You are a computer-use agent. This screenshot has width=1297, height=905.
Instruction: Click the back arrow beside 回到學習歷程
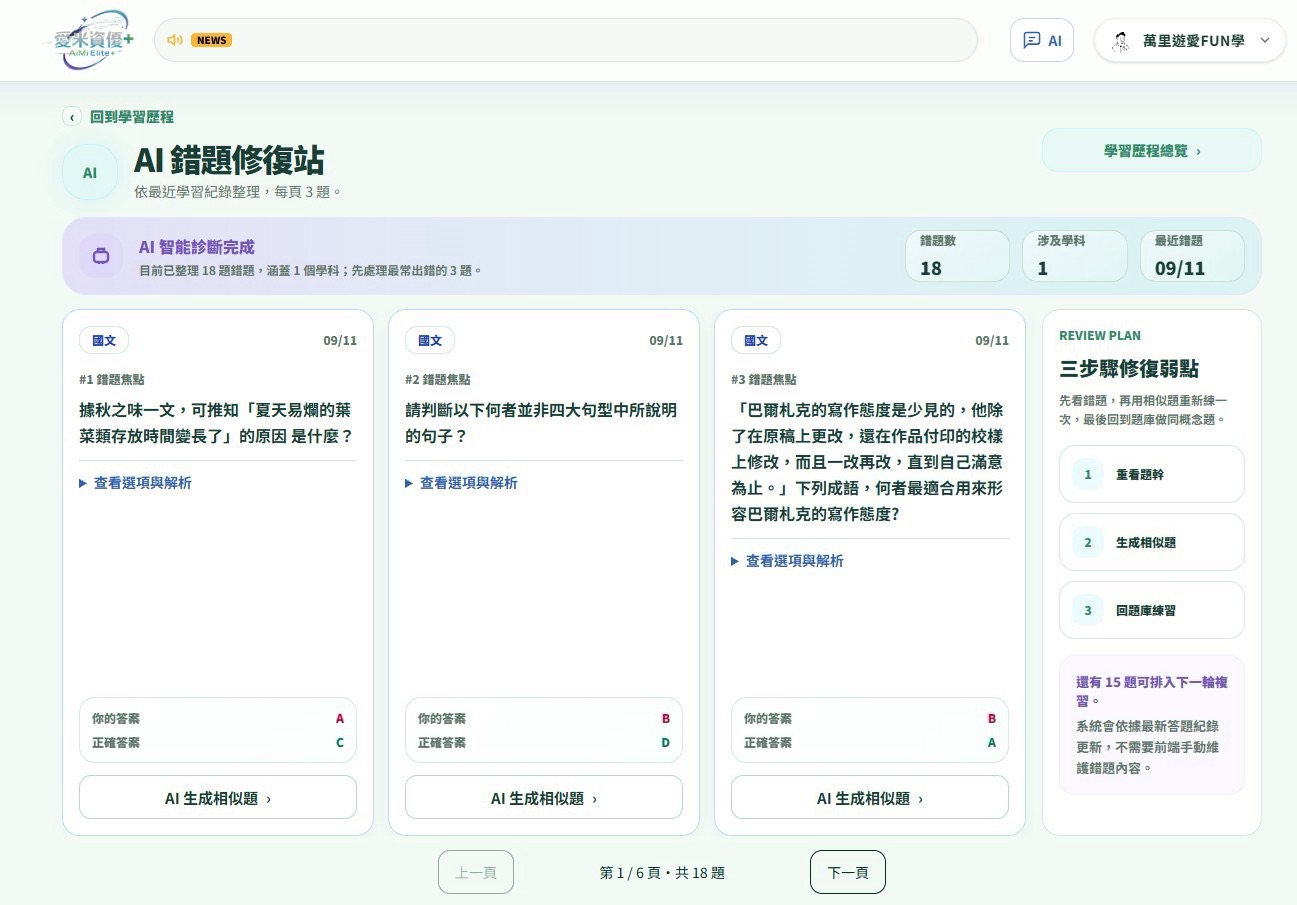[72, 117]
